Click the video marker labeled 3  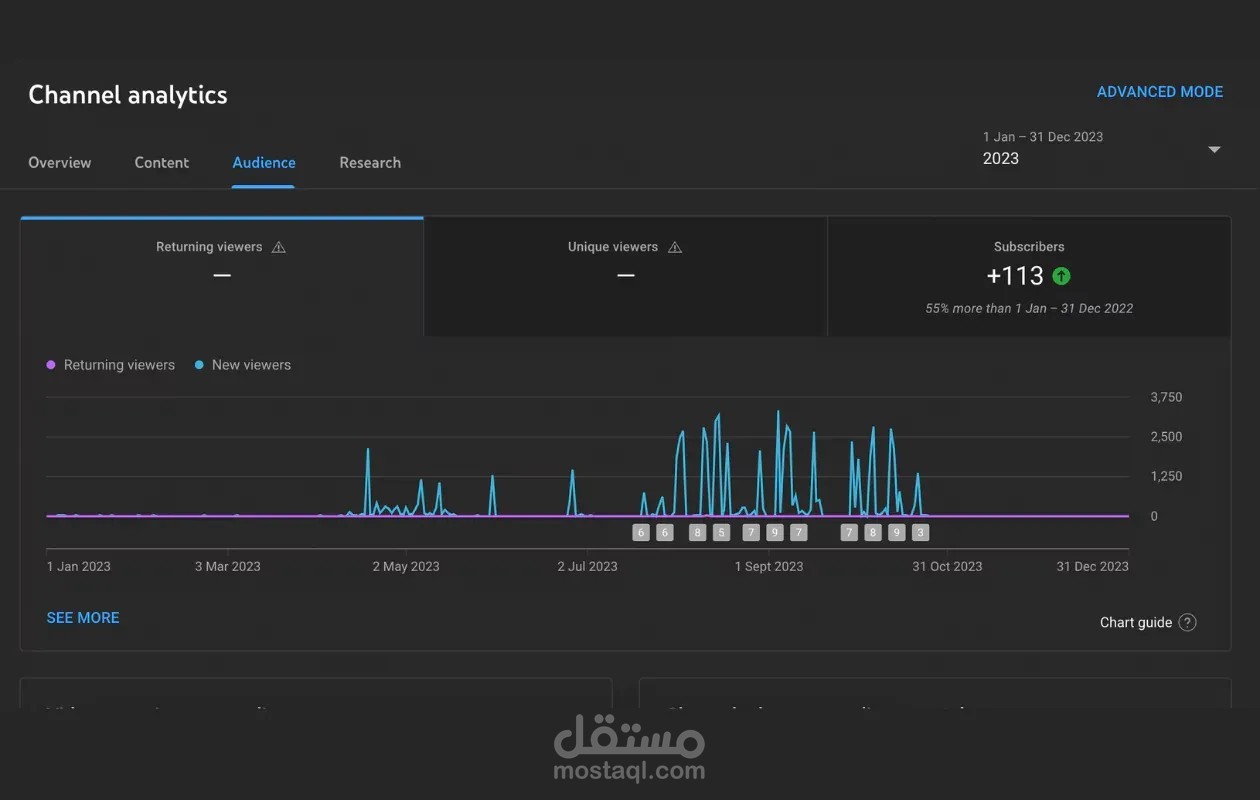[x=921, y=533]
